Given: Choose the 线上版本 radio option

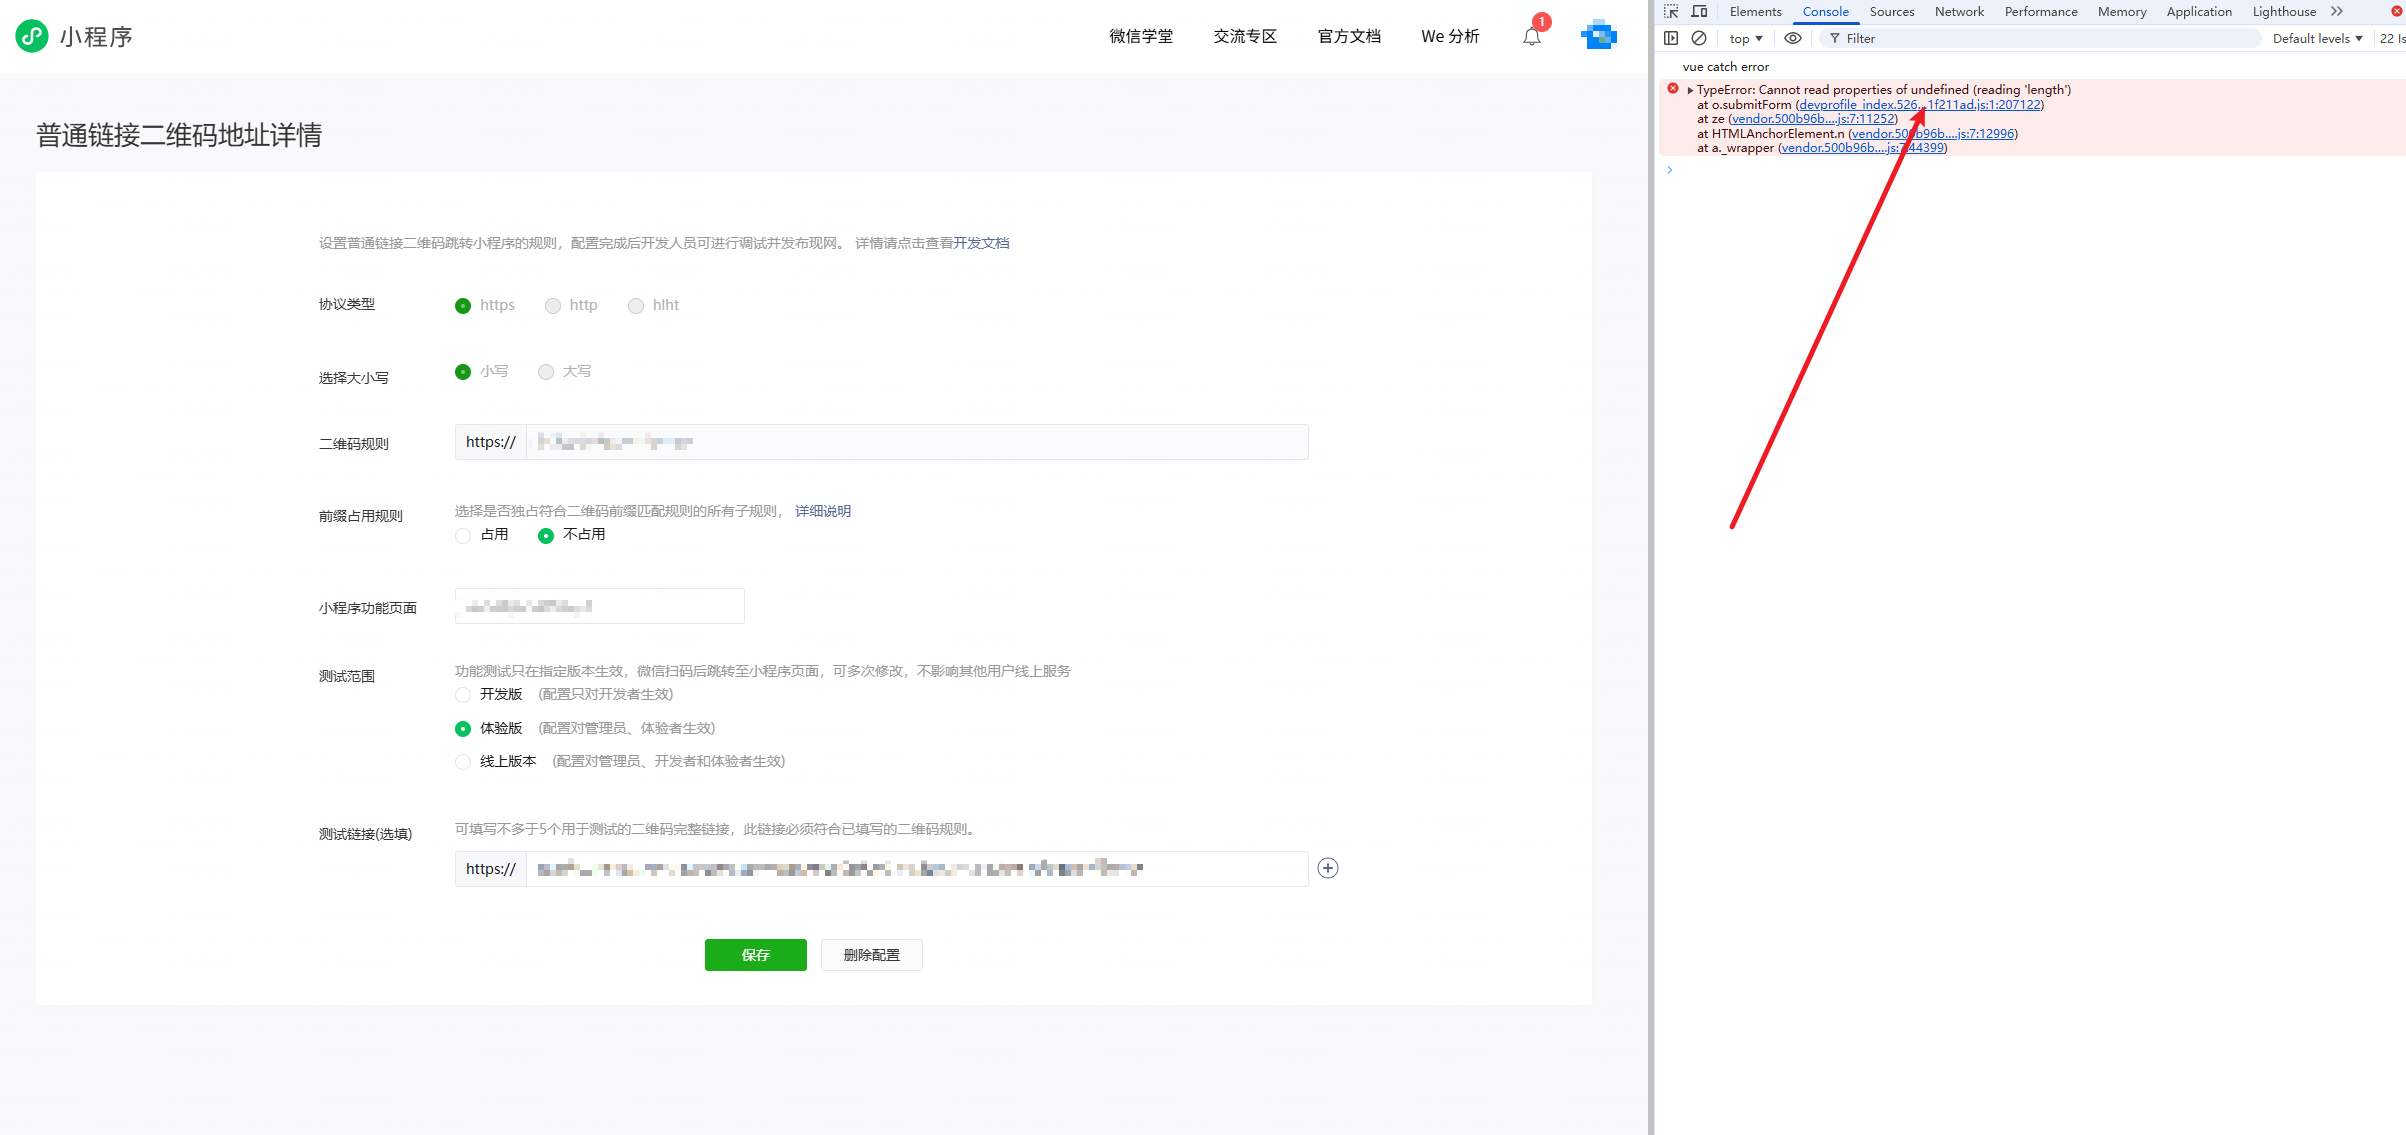Looking at the screenshot, I should 463,762.
